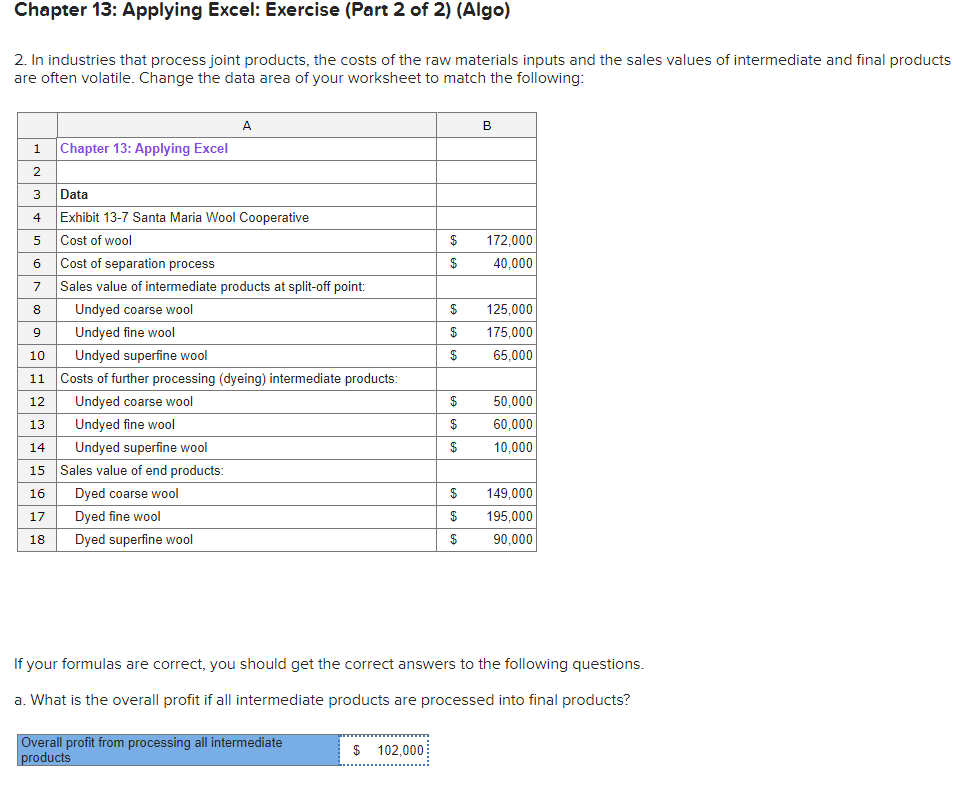Click the overall profit answer box showing $102,000
This screenshot has width=973, height=798.
pyautogui.click(x=384, y=749)
